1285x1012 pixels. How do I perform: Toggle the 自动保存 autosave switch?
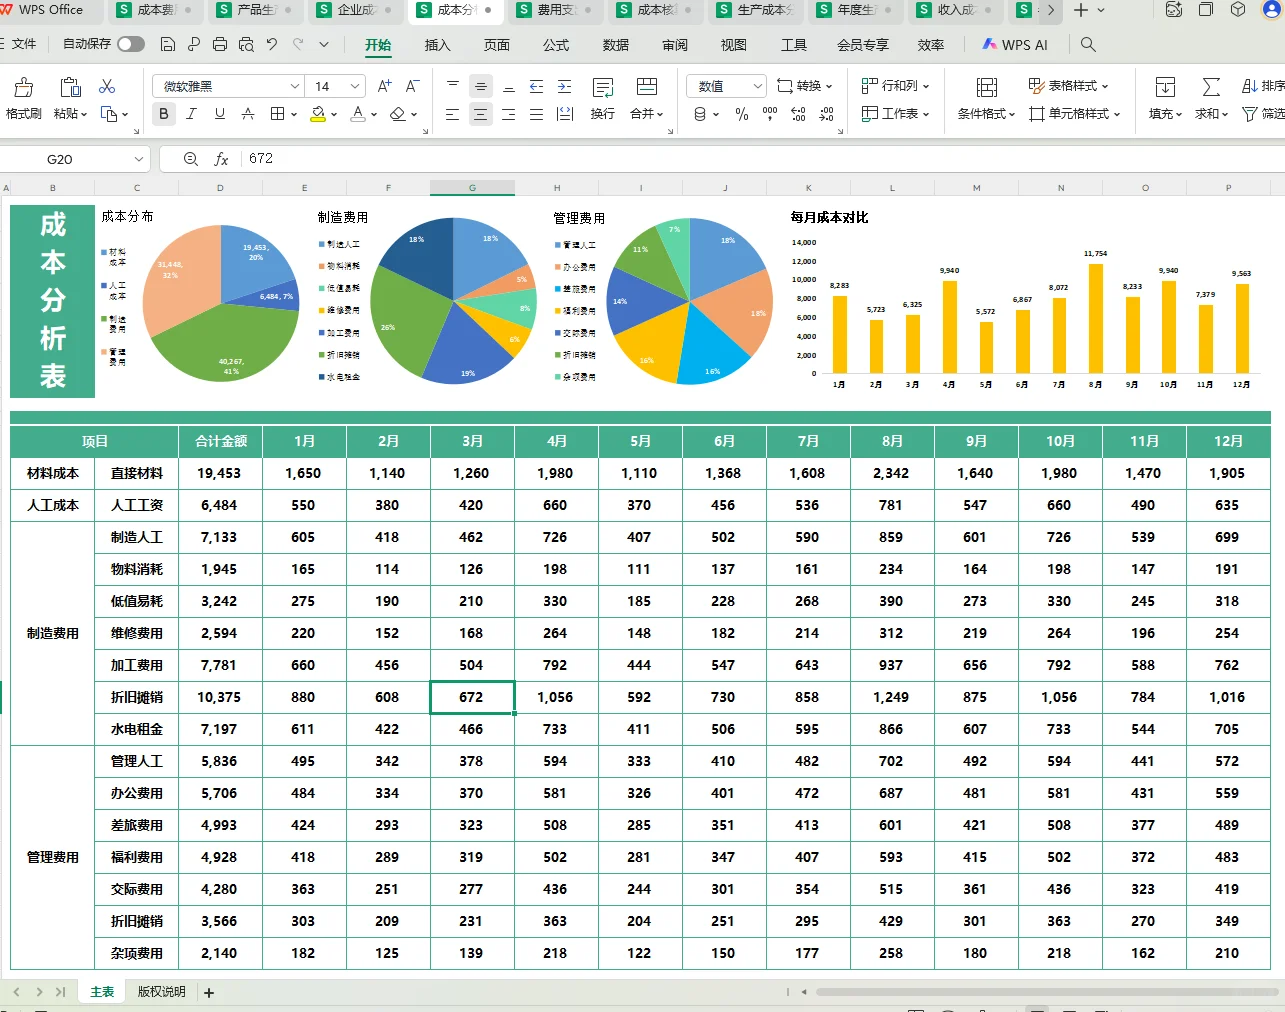[131, 44]
